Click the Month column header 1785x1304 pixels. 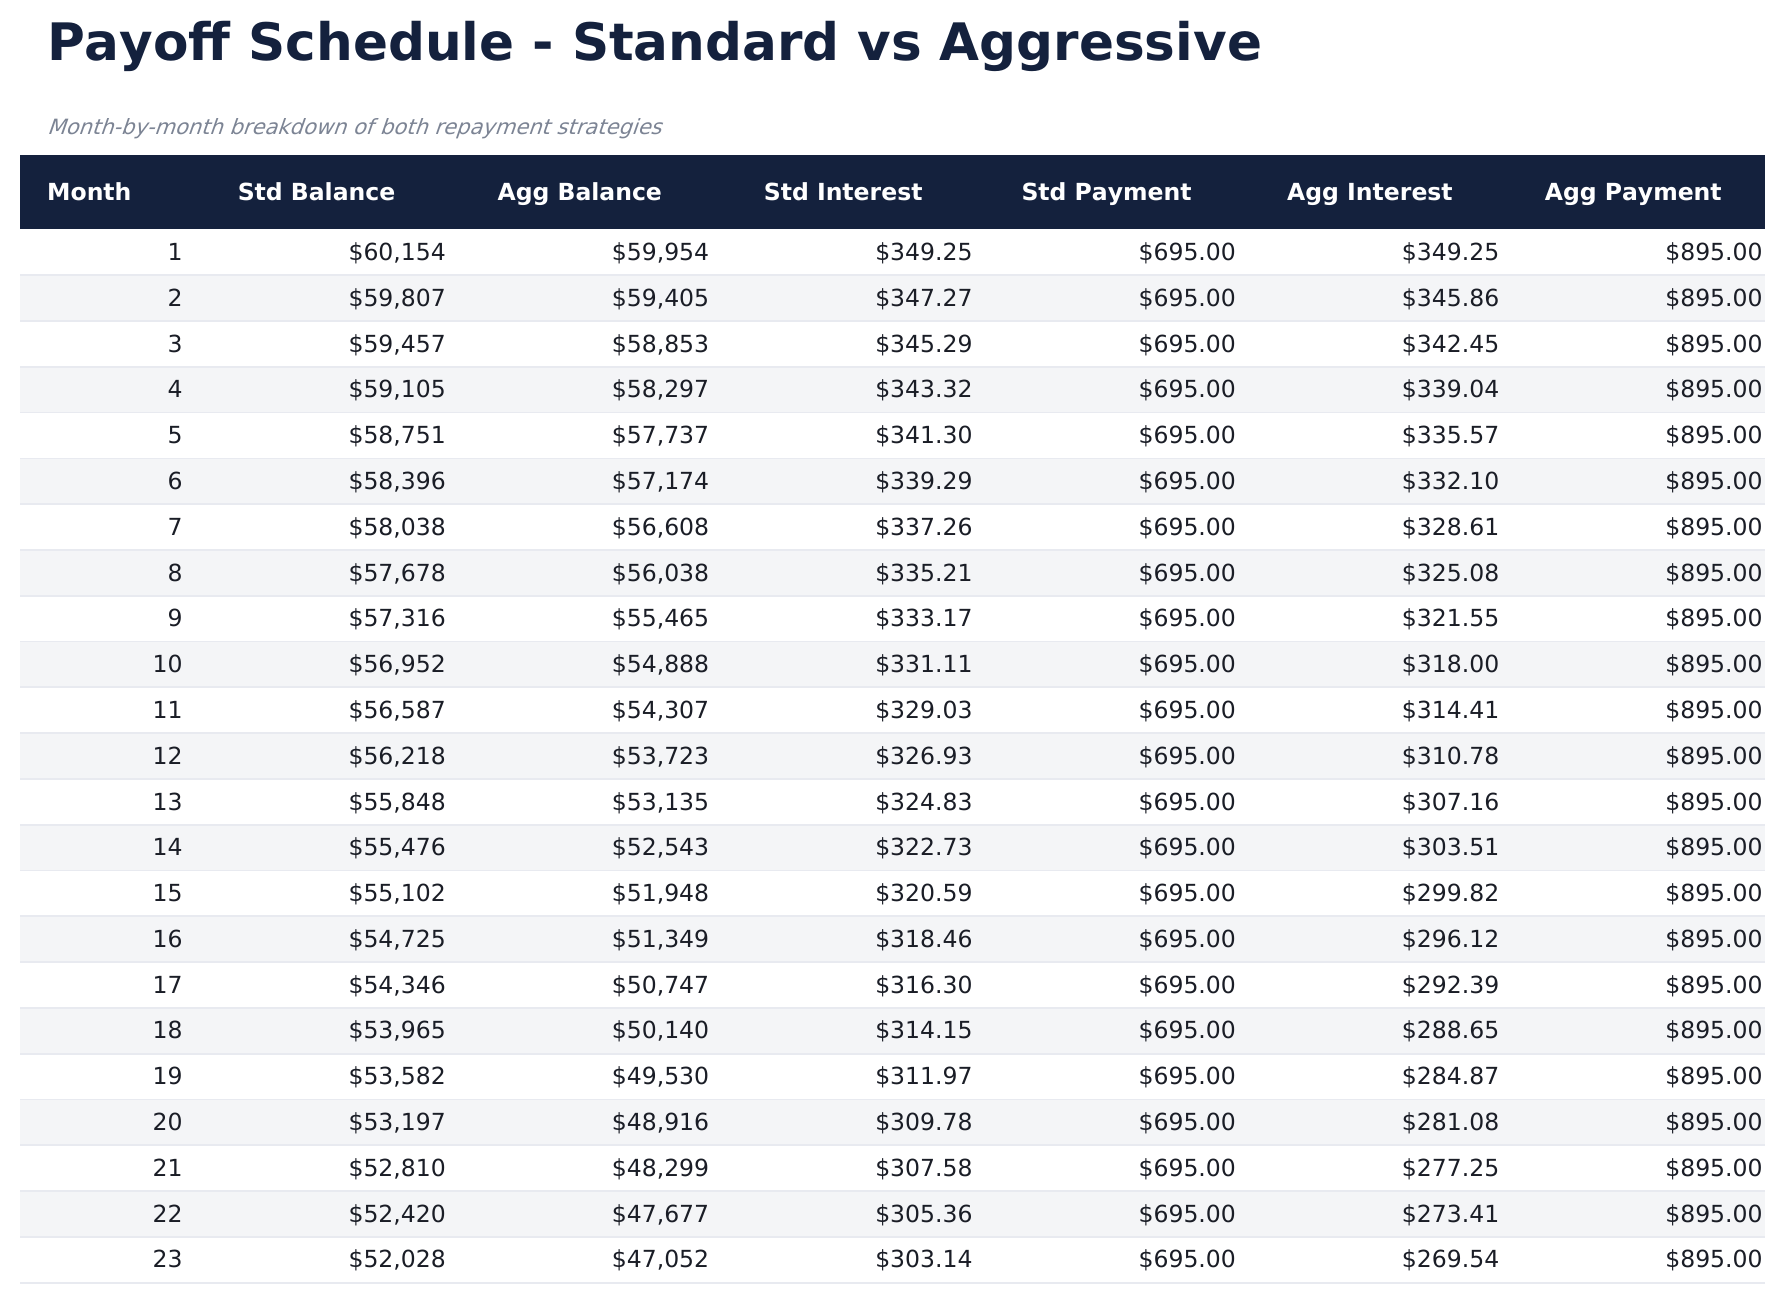click(x=89, y=192)
